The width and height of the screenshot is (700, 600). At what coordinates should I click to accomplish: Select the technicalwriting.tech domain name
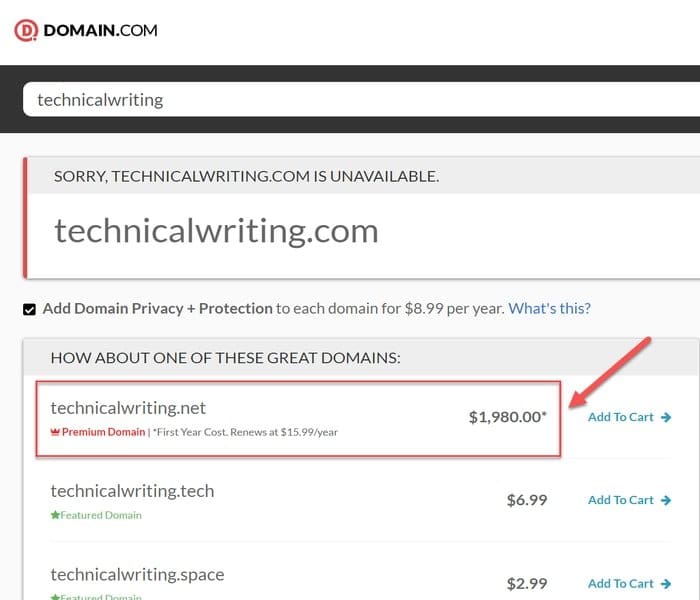(132, 491)
